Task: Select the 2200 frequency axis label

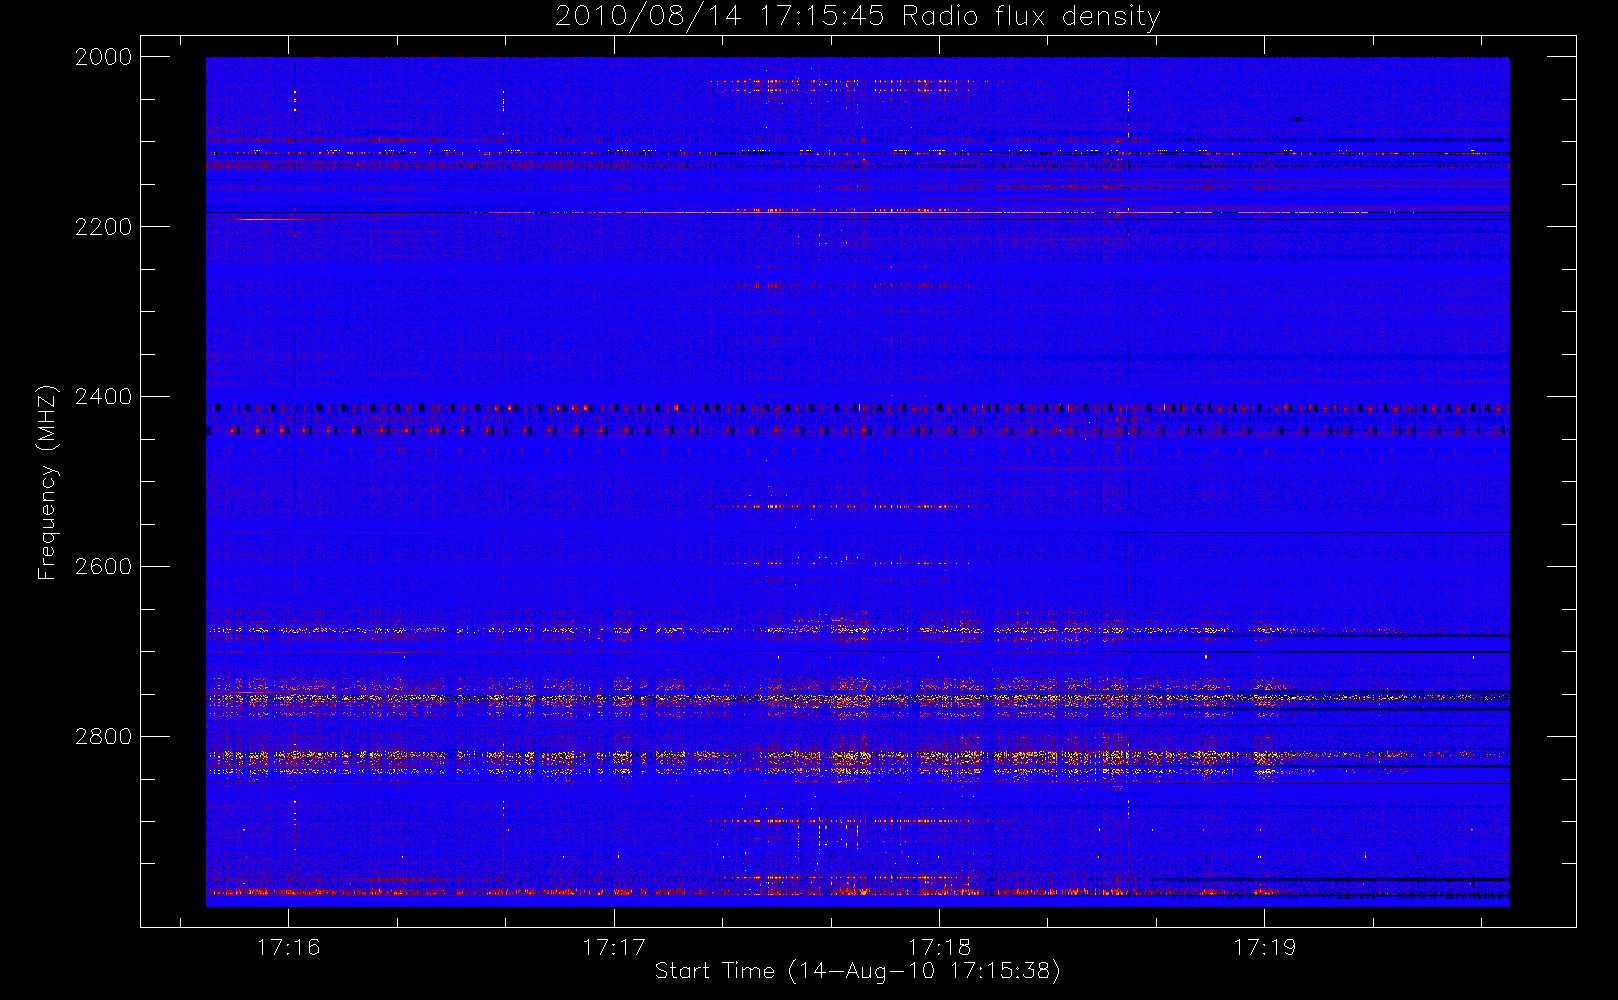Action: 104,227
